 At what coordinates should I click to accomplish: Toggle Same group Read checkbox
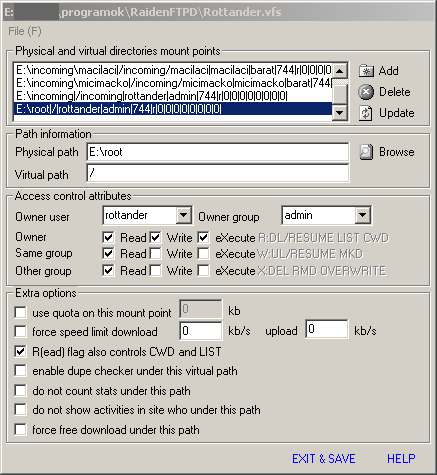108,254
